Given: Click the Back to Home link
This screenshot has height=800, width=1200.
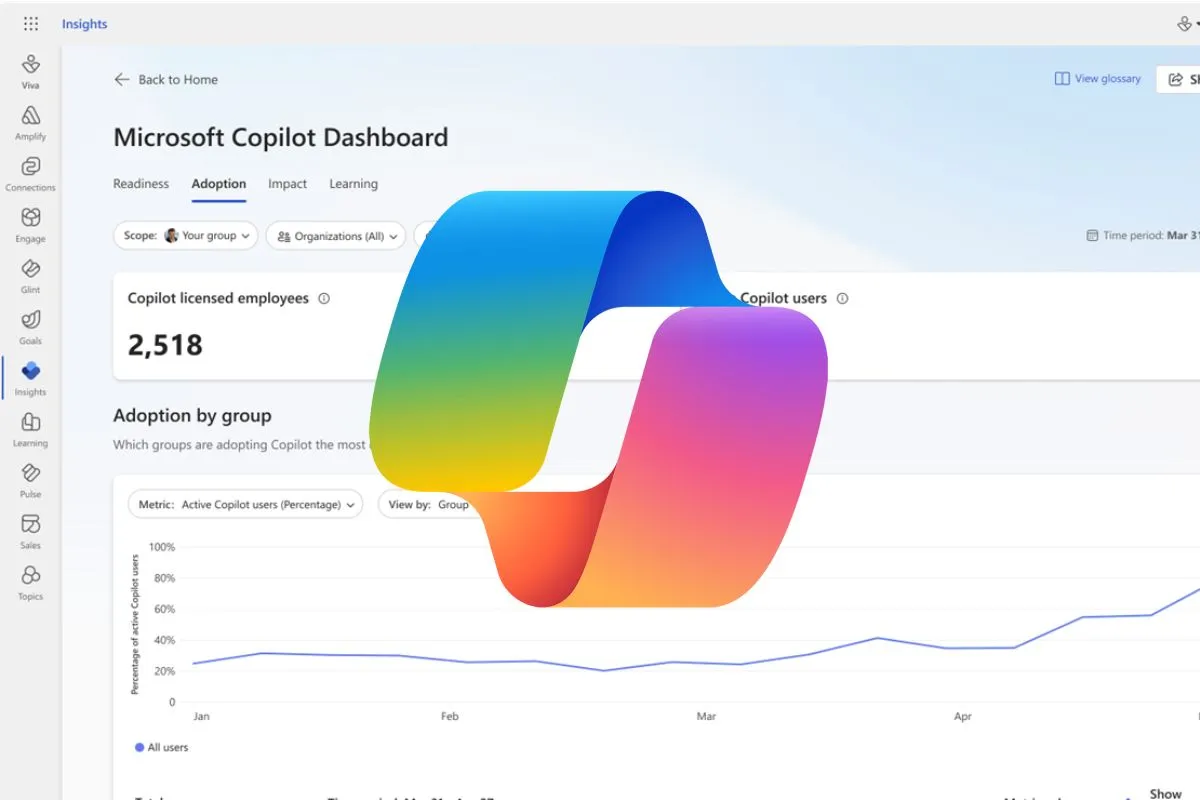Looking at the screenshot, I should coord(165,79).
